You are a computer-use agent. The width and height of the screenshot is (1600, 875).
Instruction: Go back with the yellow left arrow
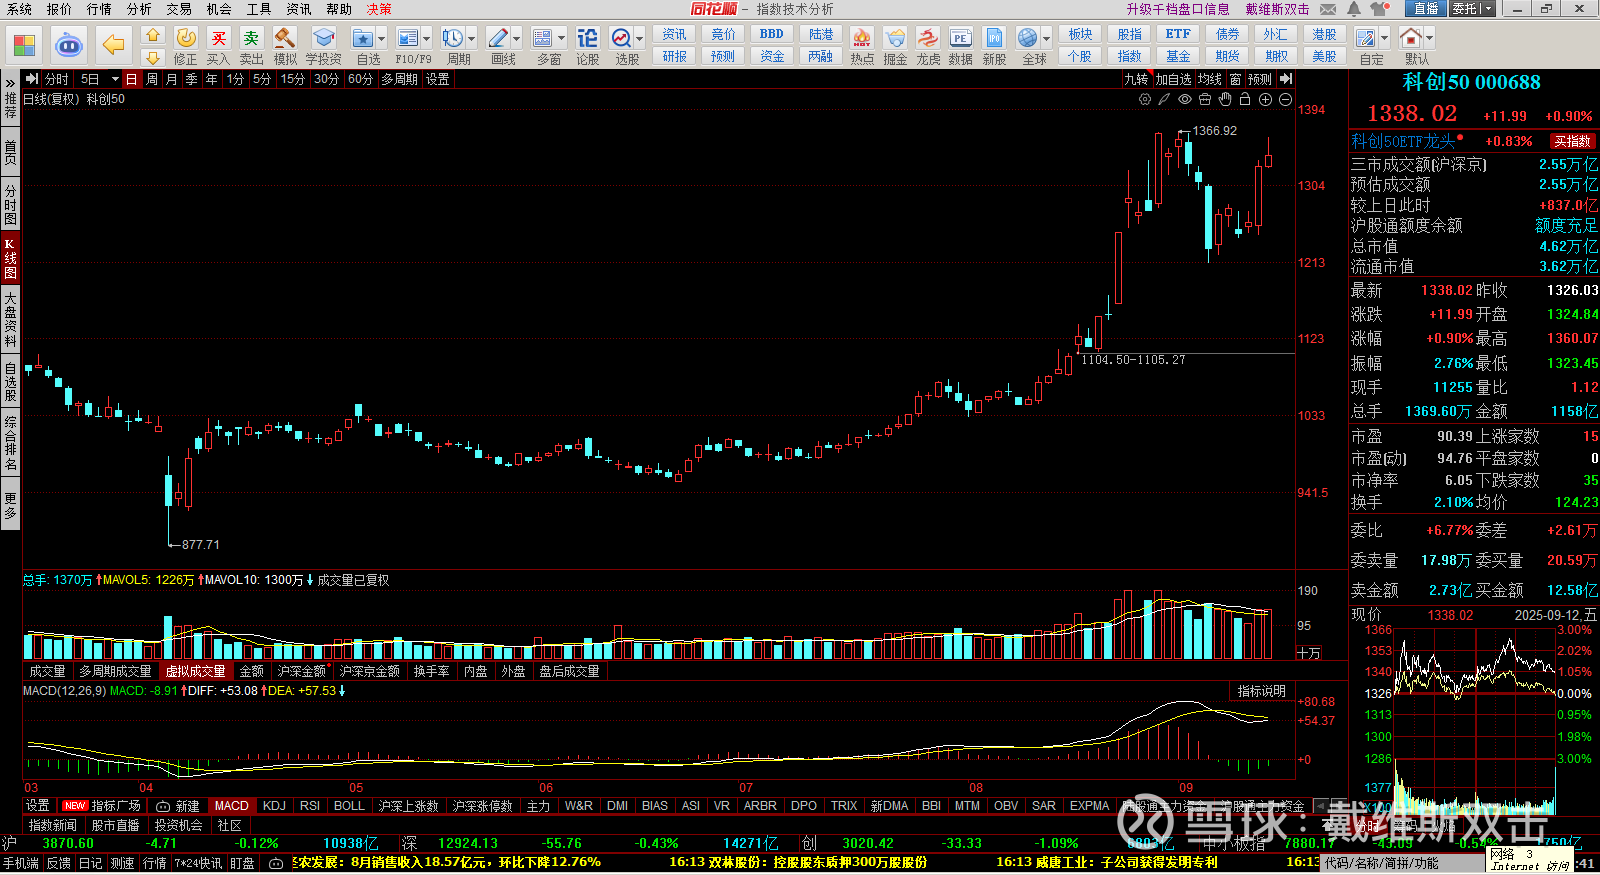(114, 45)
